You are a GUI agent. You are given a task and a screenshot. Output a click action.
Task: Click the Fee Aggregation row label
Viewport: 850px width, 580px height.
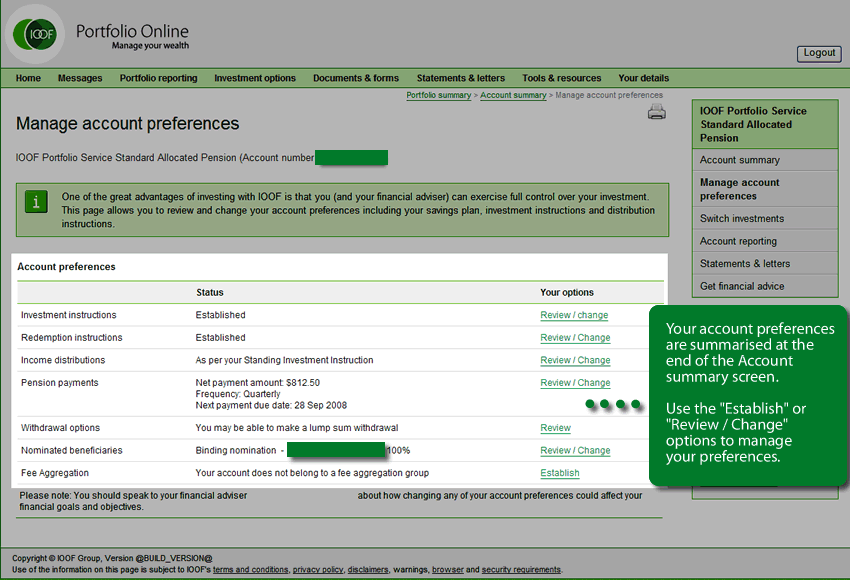(55, 473)
